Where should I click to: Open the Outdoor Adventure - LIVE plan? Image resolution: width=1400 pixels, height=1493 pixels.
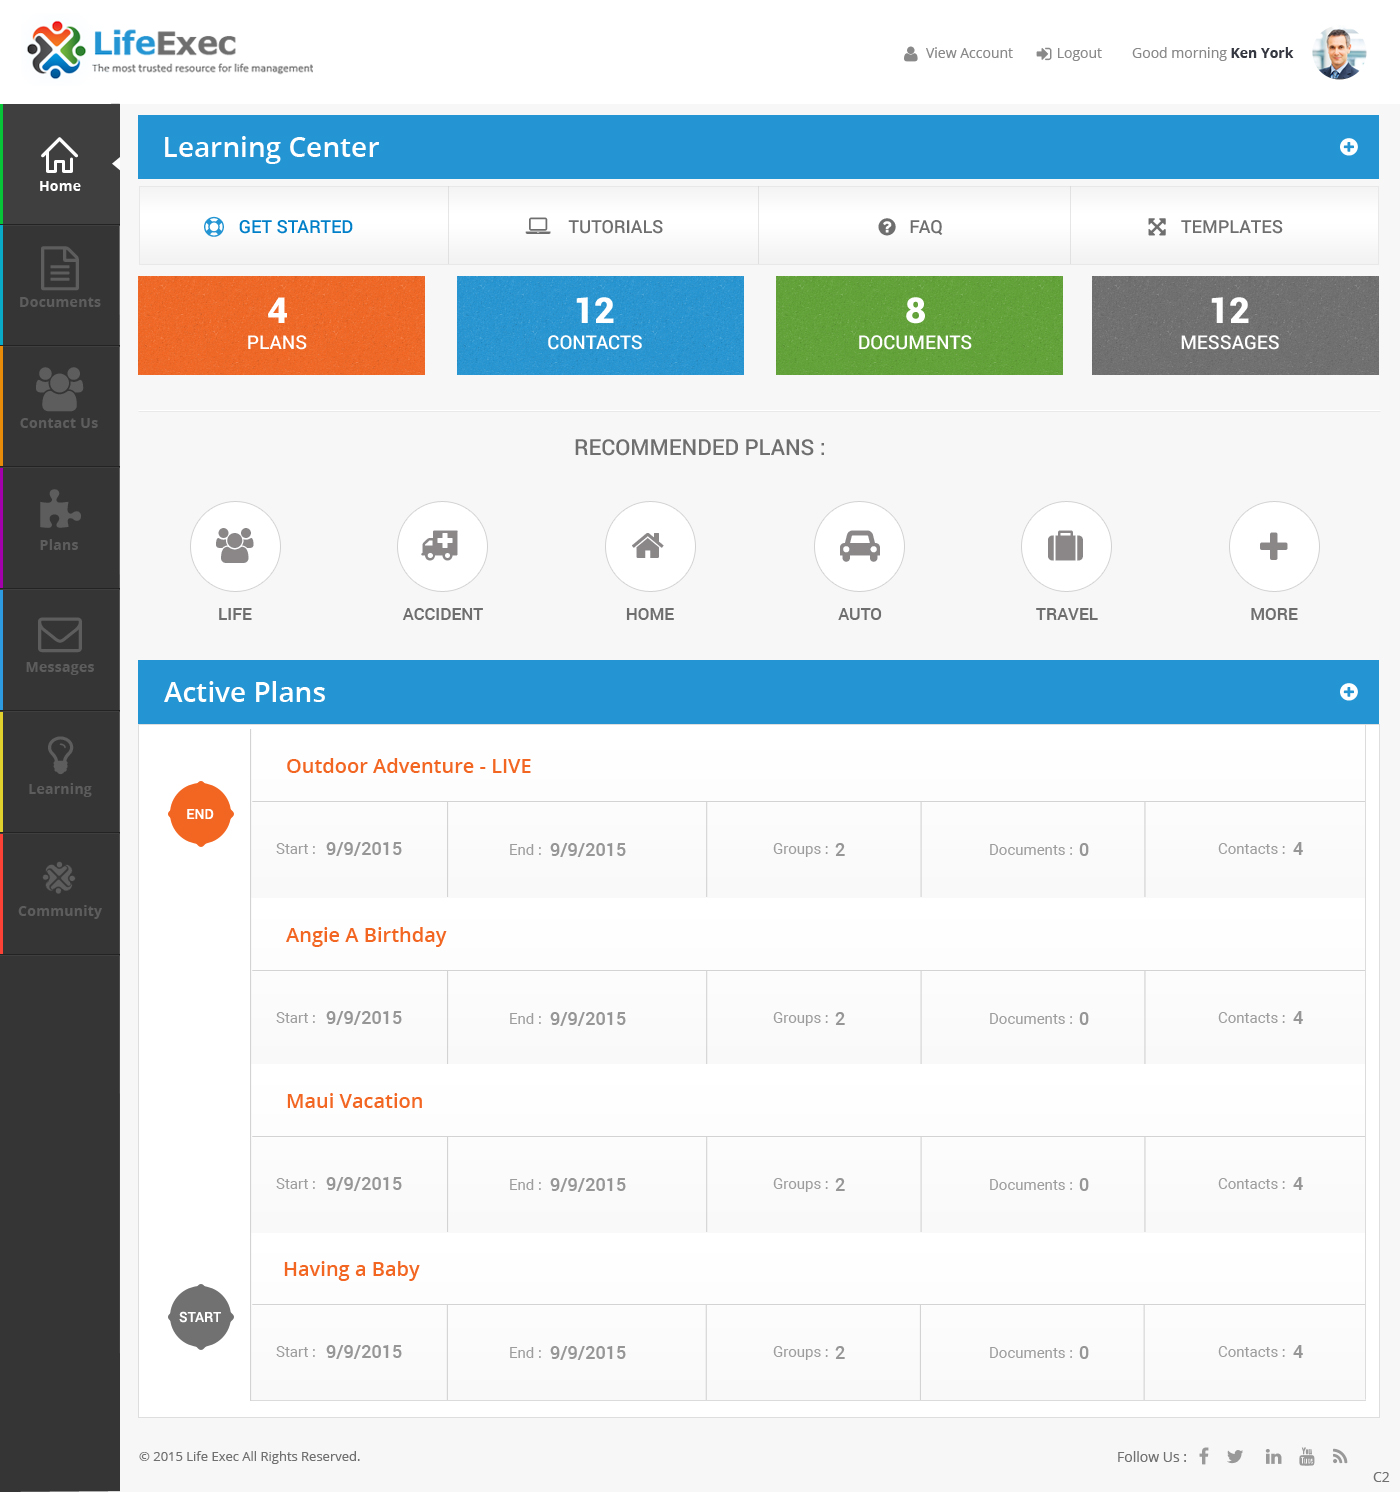click(x=408, y=766)
